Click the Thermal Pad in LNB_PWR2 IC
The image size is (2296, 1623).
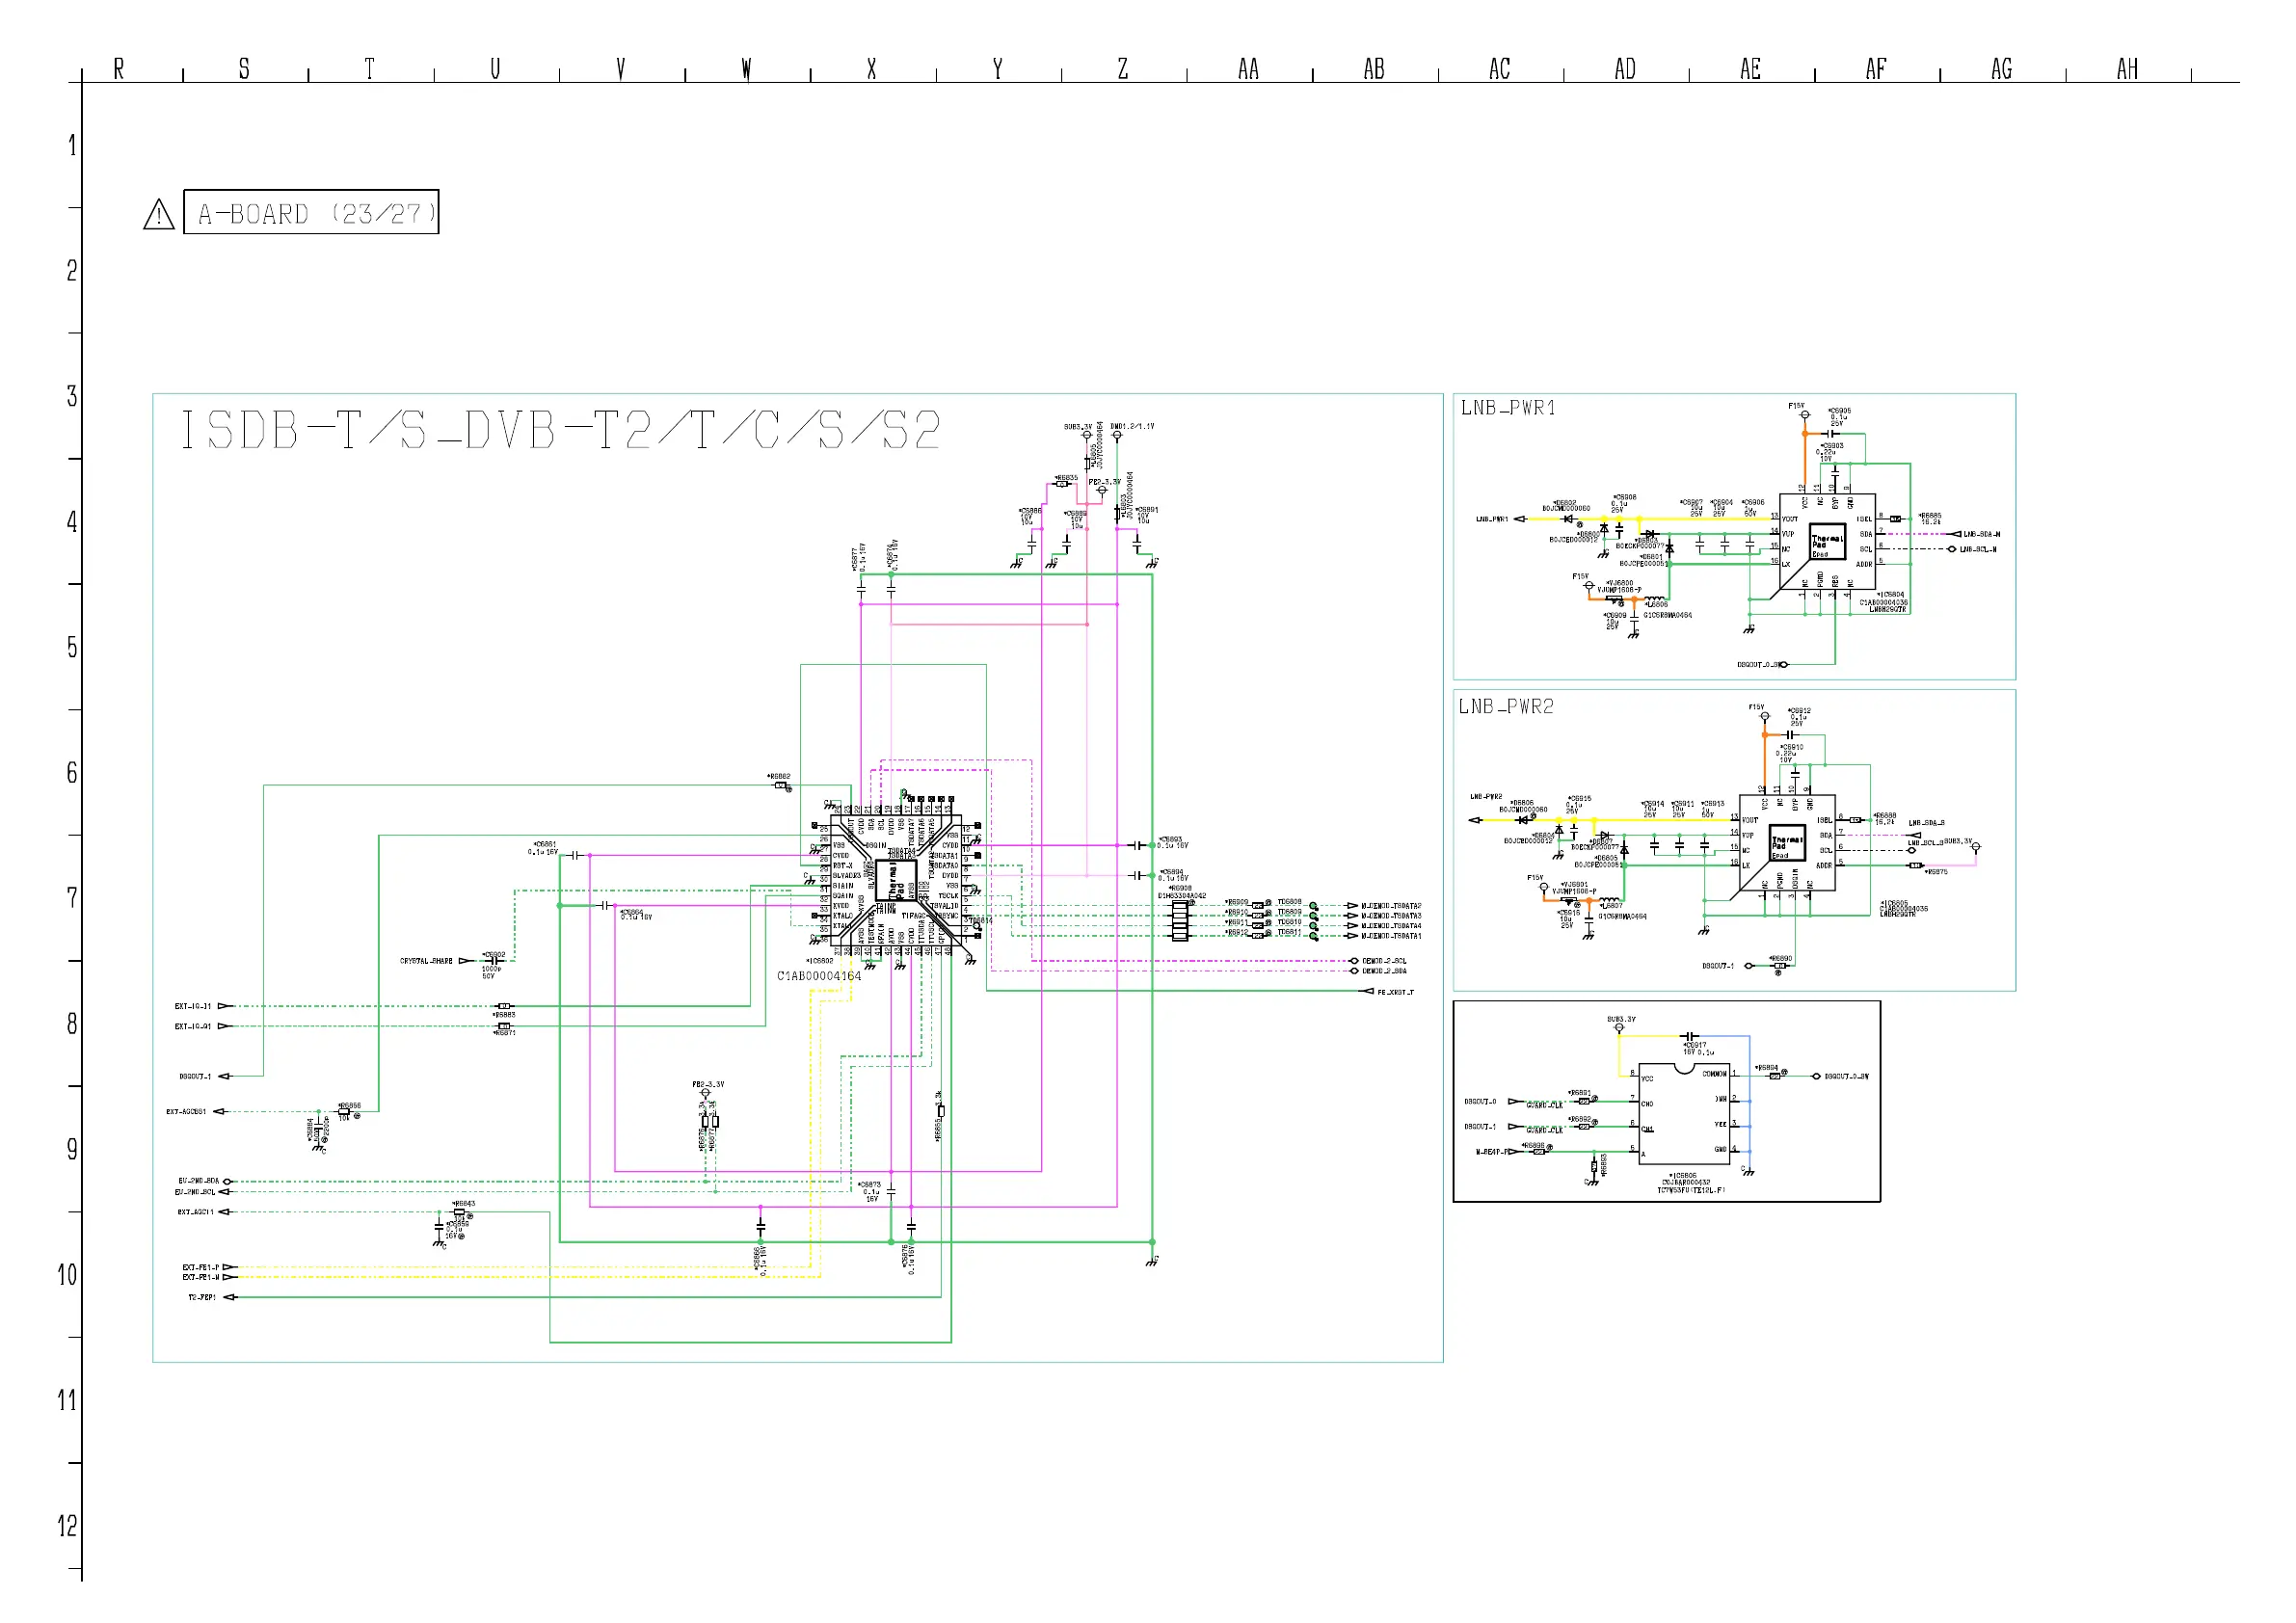pyautogui.click(x=1787, y=843)
